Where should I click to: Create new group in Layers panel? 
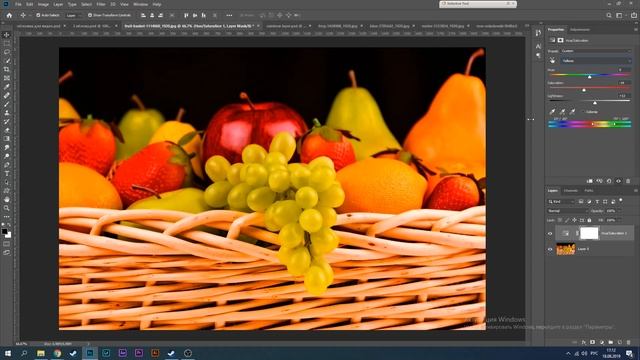(611, 342)
